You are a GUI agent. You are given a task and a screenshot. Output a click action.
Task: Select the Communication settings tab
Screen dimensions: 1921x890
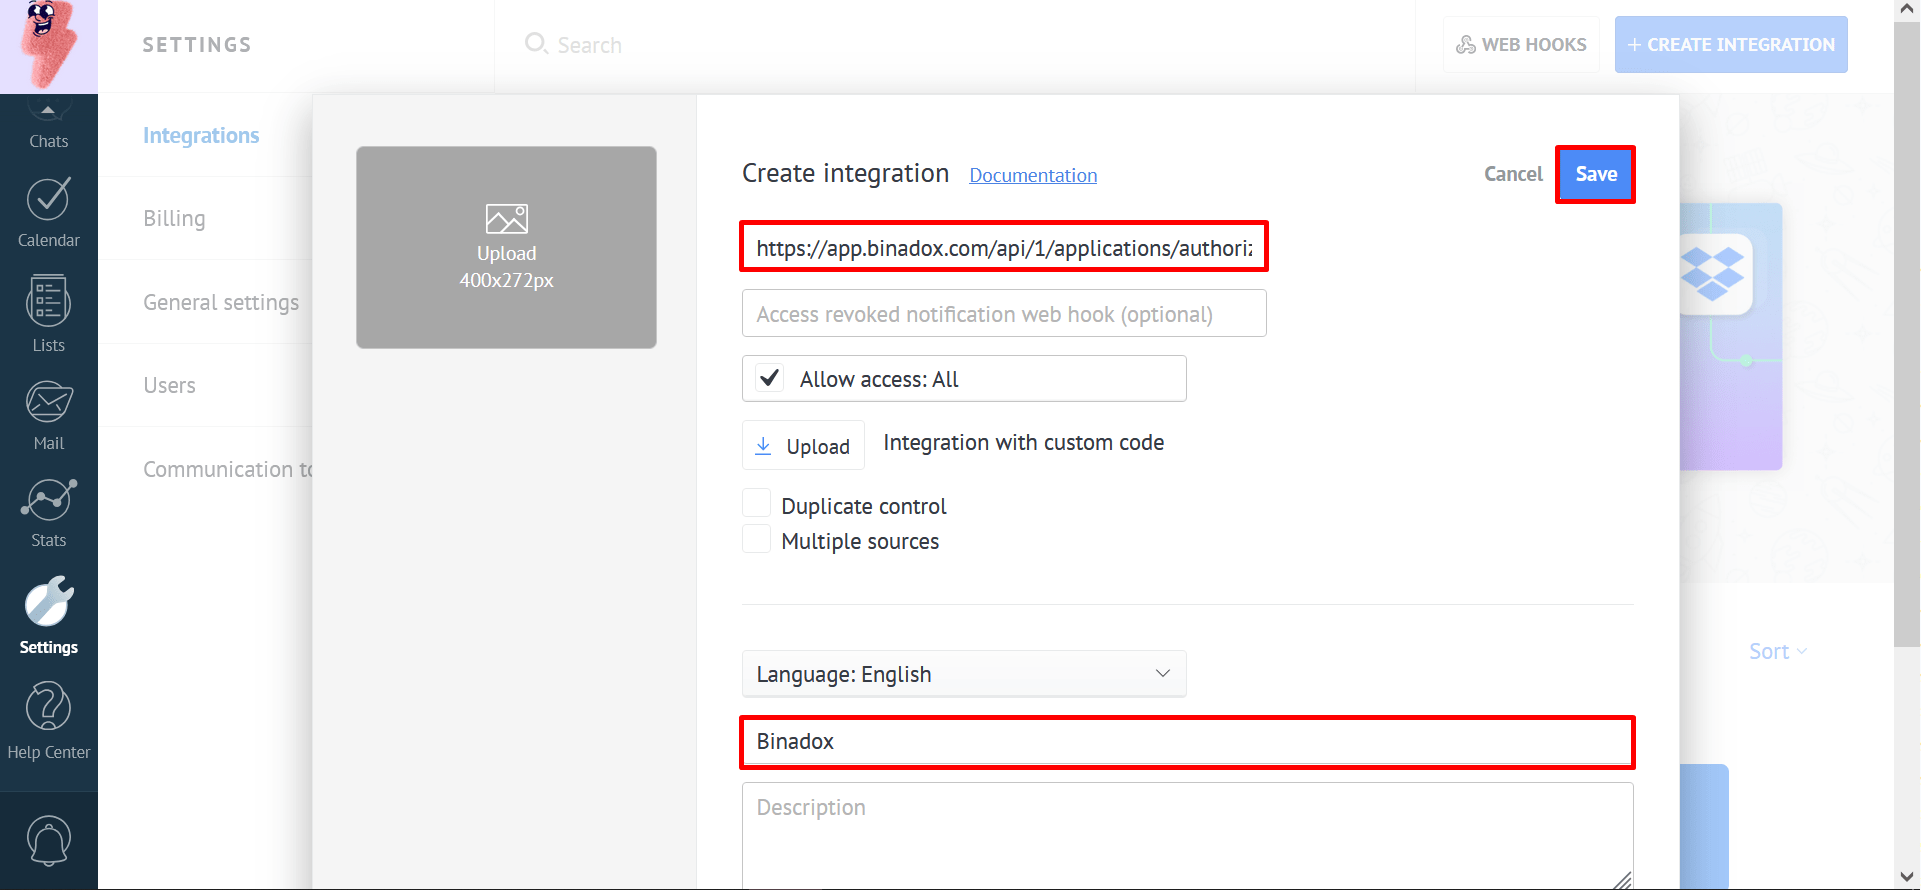point(228,469)
